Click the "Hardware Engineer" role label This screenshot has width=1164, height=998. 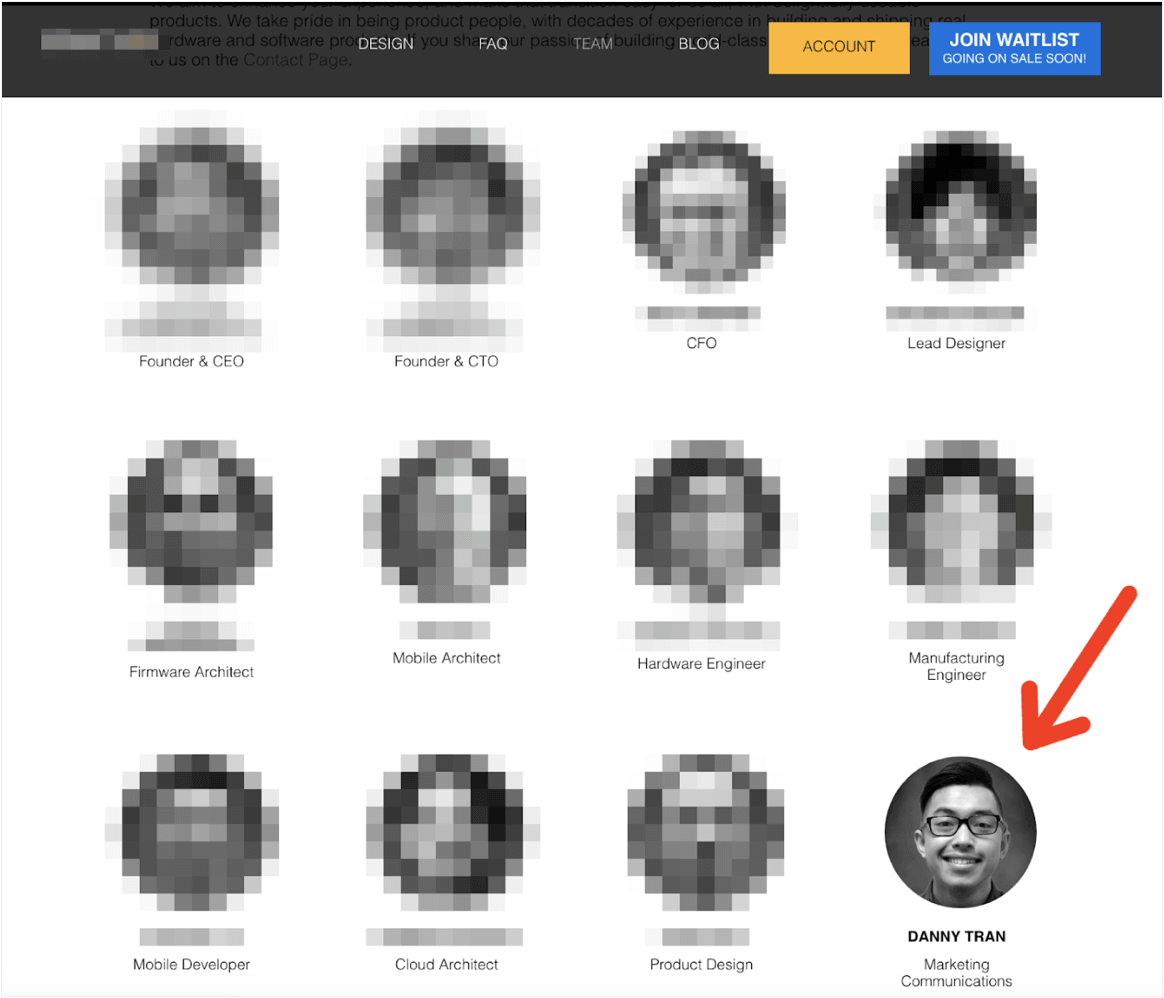point(702,664)
